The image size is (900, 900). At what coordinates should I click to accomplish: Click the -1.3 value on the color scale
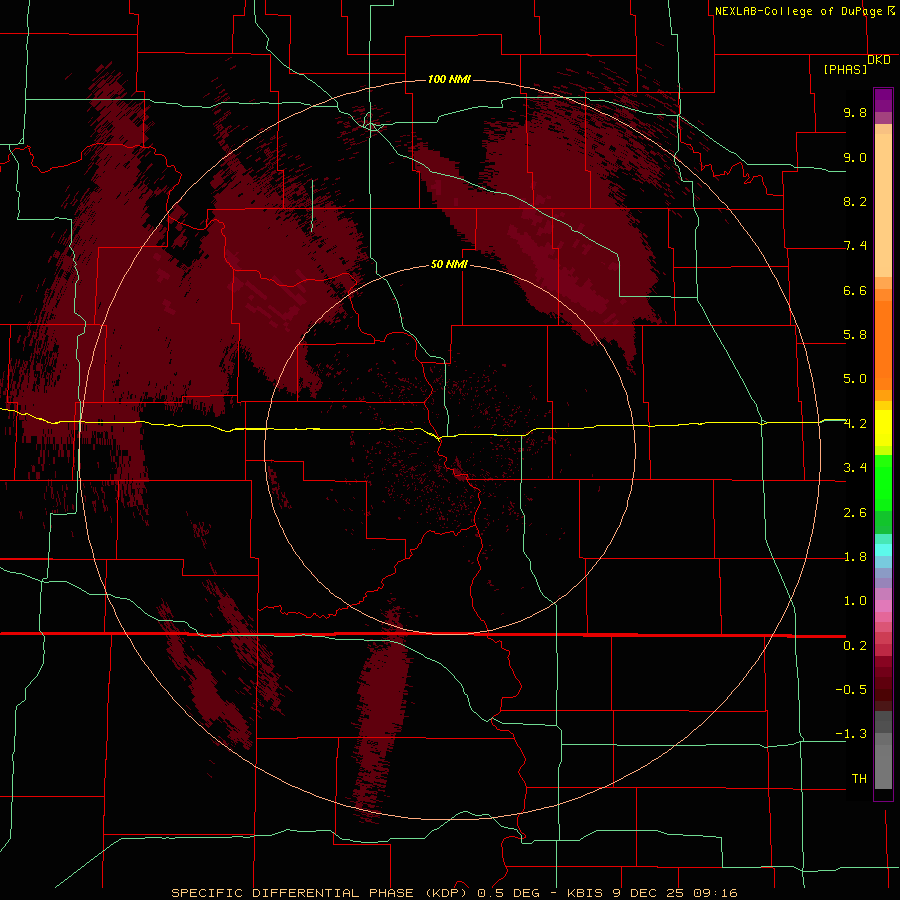pyautogui.click(x=851, y=734)
